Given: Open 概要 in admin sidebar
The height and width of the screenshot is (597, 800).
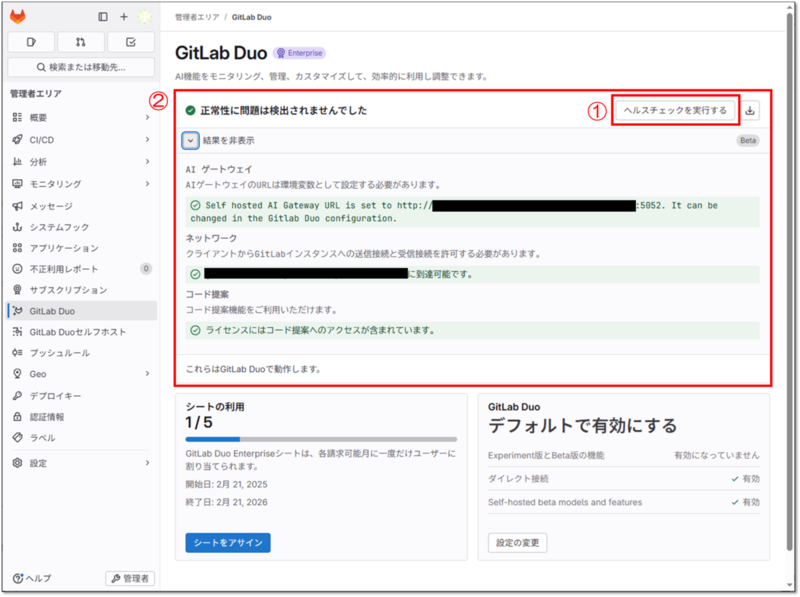Looking at the screenshot, I should click(x=82, y=118).
